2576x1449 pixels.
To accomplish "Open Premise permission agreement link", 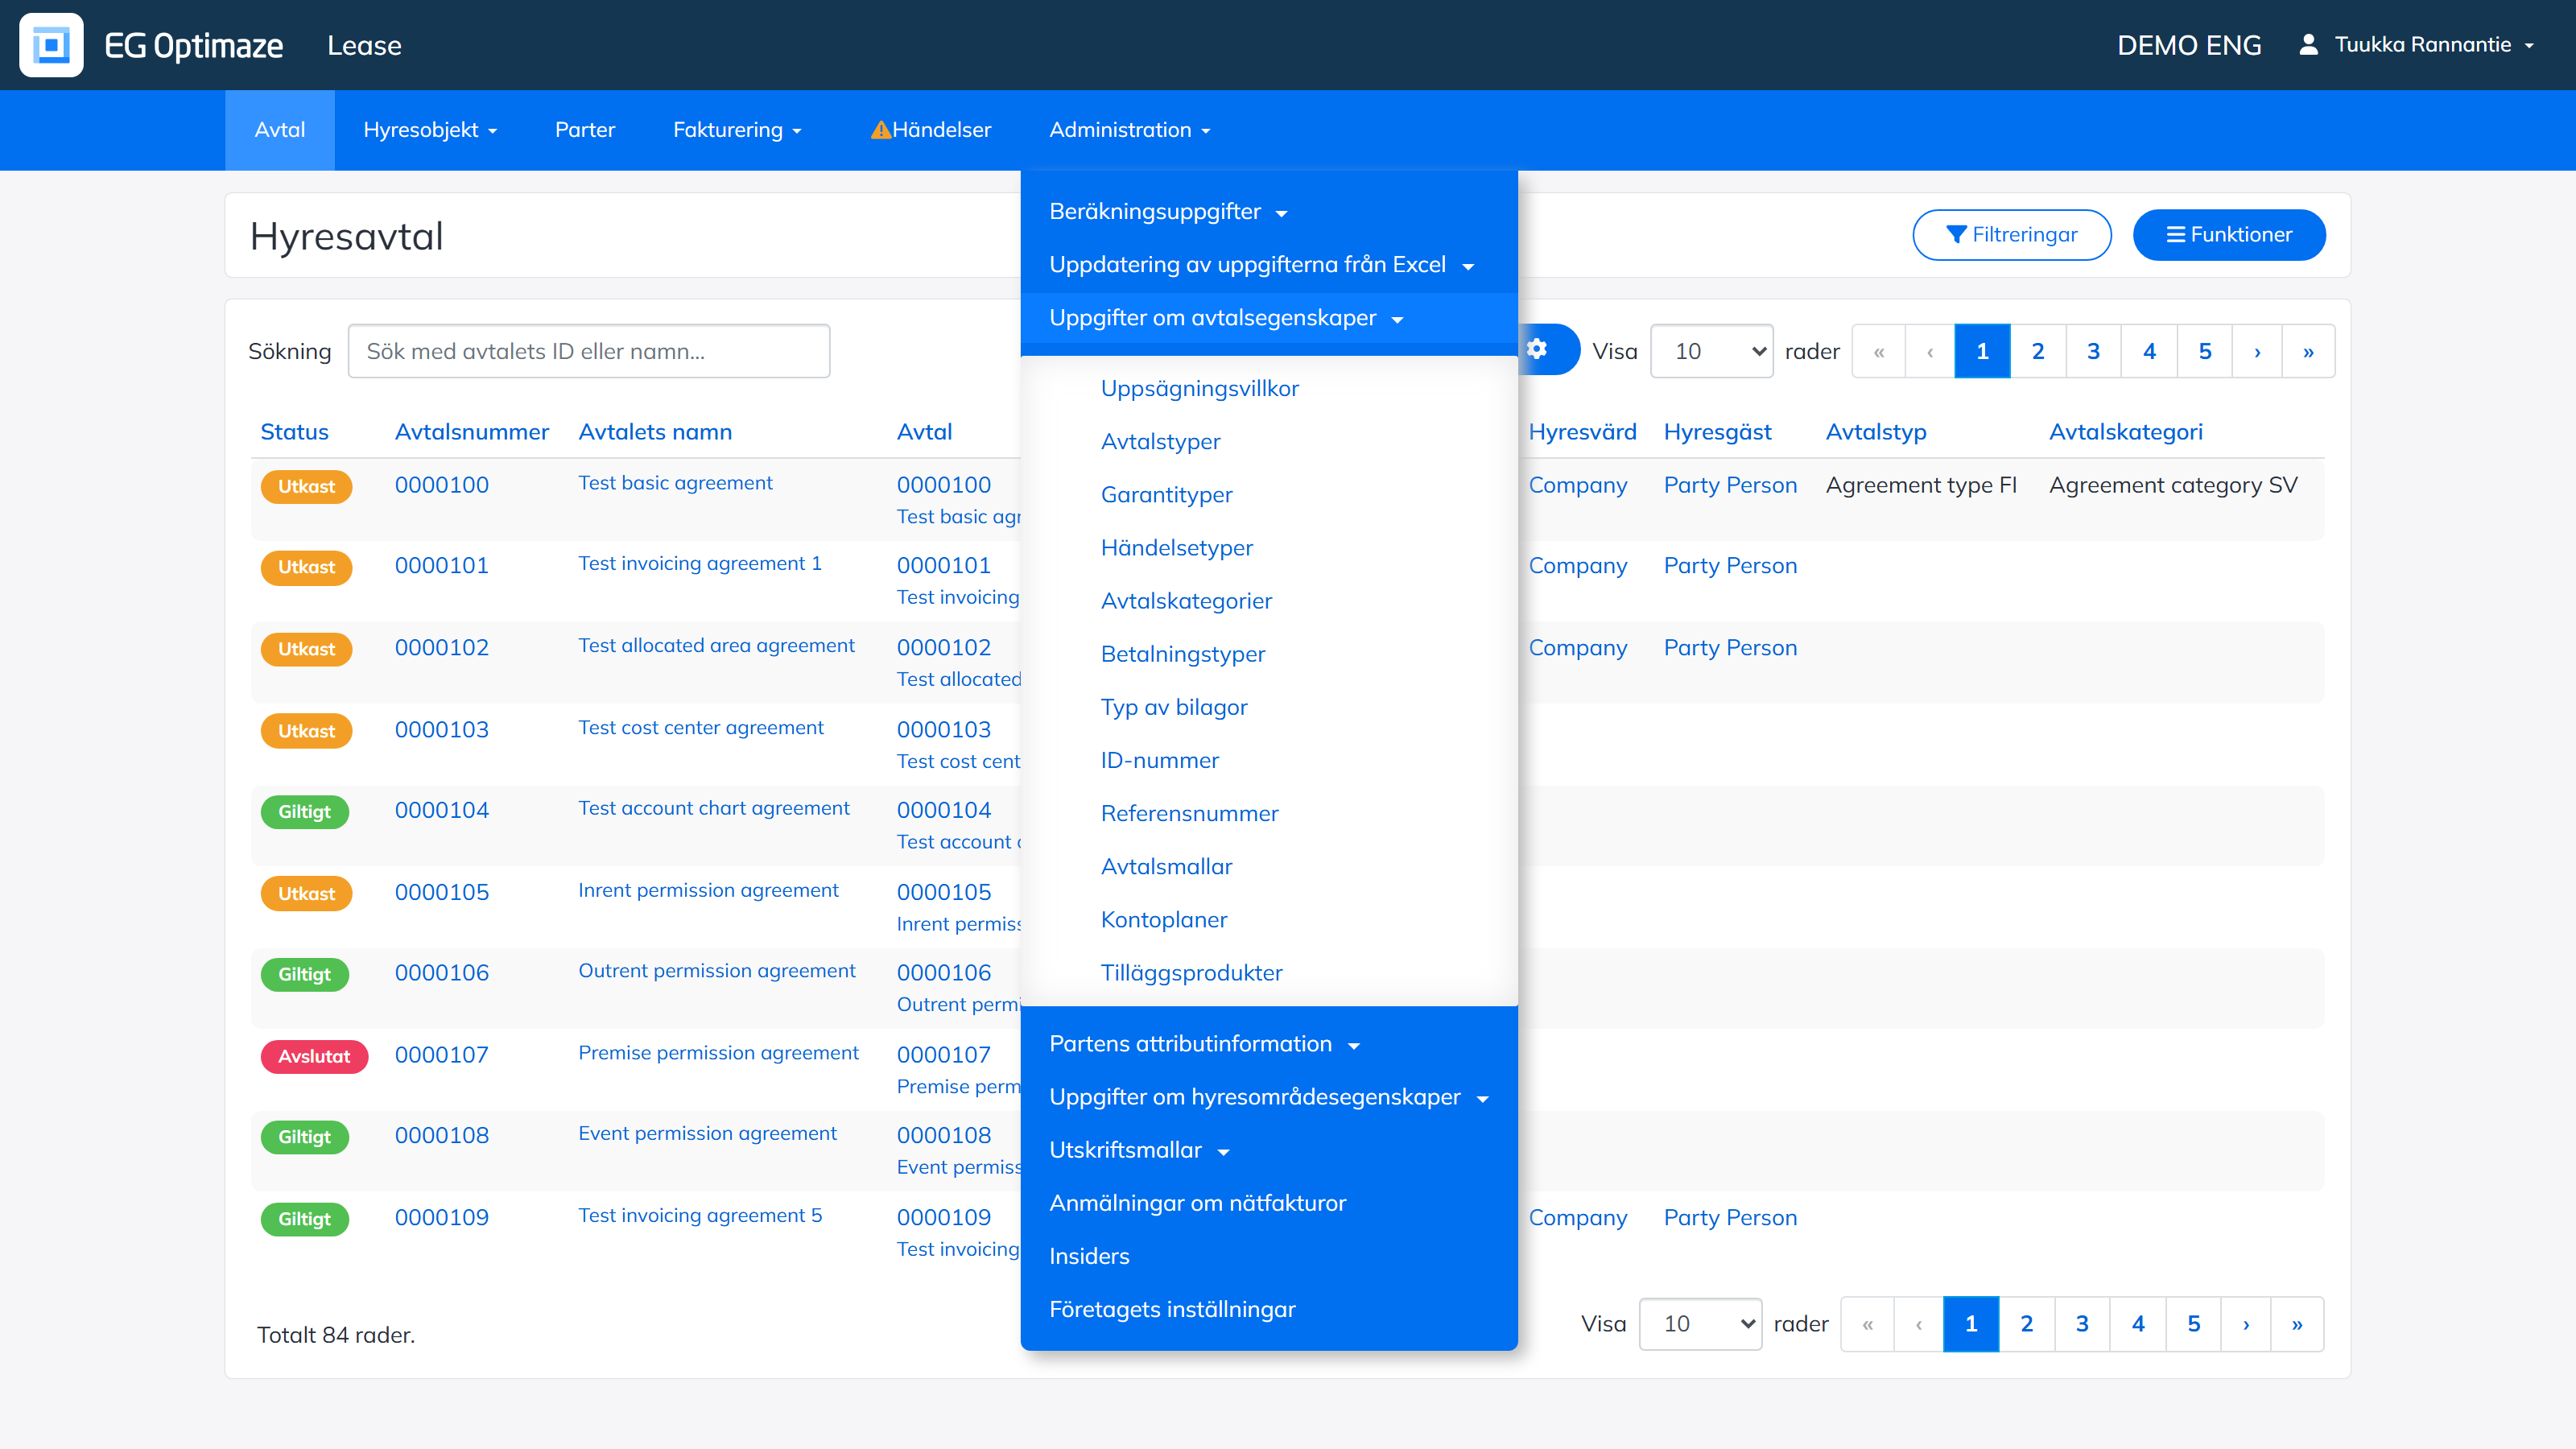I will coord(718,1053).
